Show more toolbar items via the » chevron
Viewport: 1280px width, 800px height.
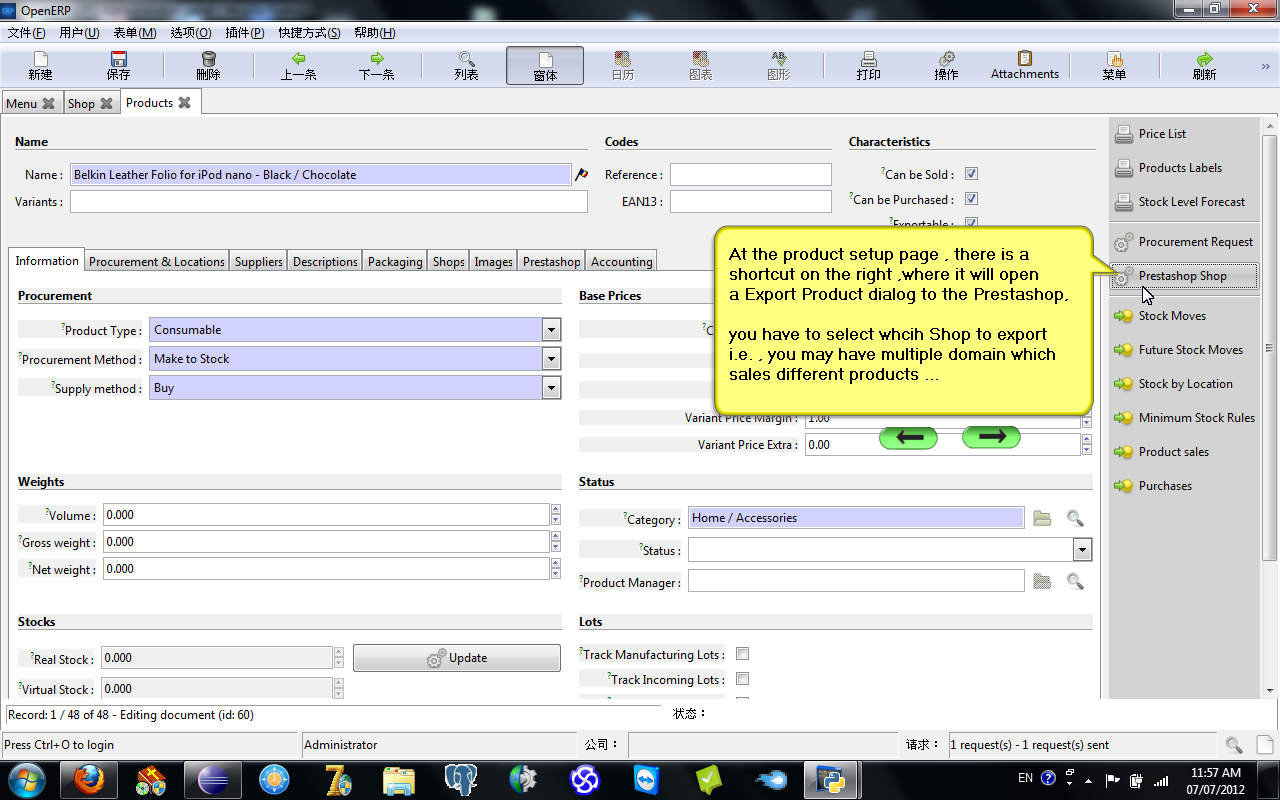point(1265,67)
